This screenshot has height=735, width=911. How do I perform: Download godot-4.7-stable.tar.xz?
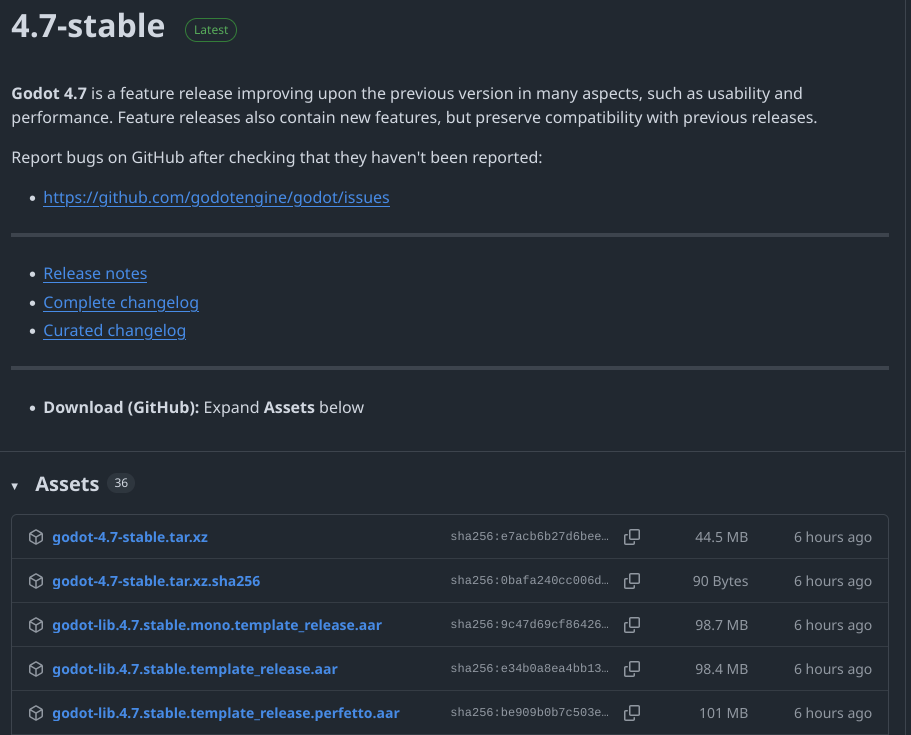(130, 537)
